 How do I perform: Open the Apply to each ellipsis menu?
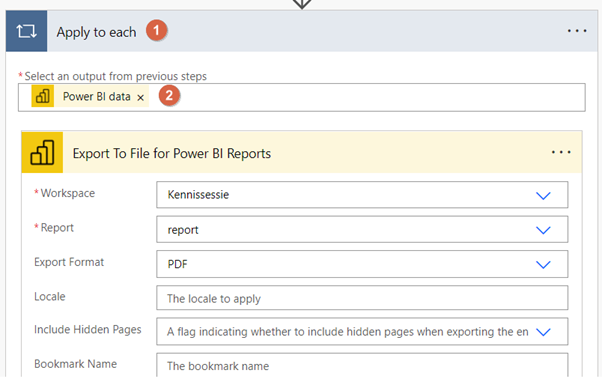click(577, 31)
